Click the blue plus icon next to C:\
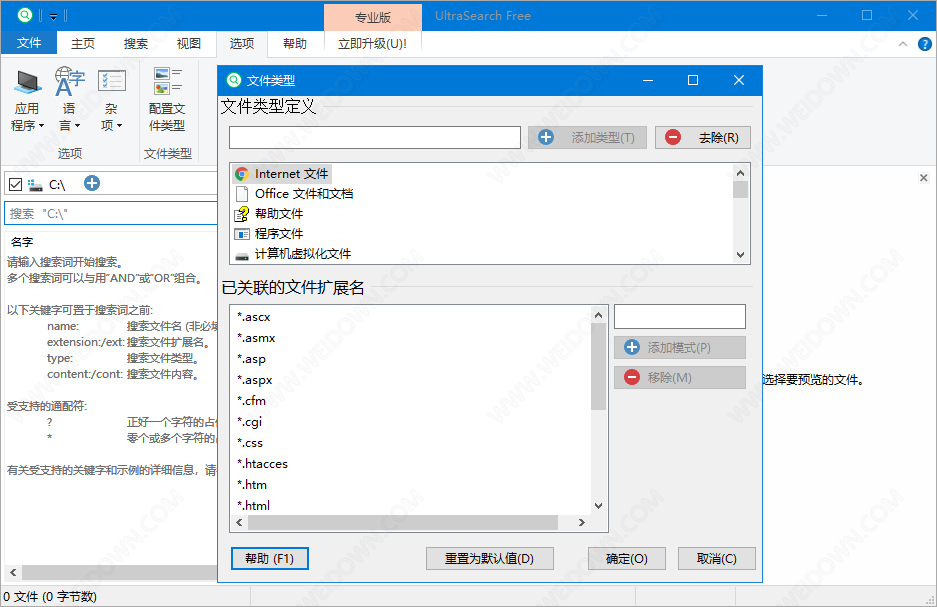The width and height of the screenshot is (937, 607). (91, 183)
